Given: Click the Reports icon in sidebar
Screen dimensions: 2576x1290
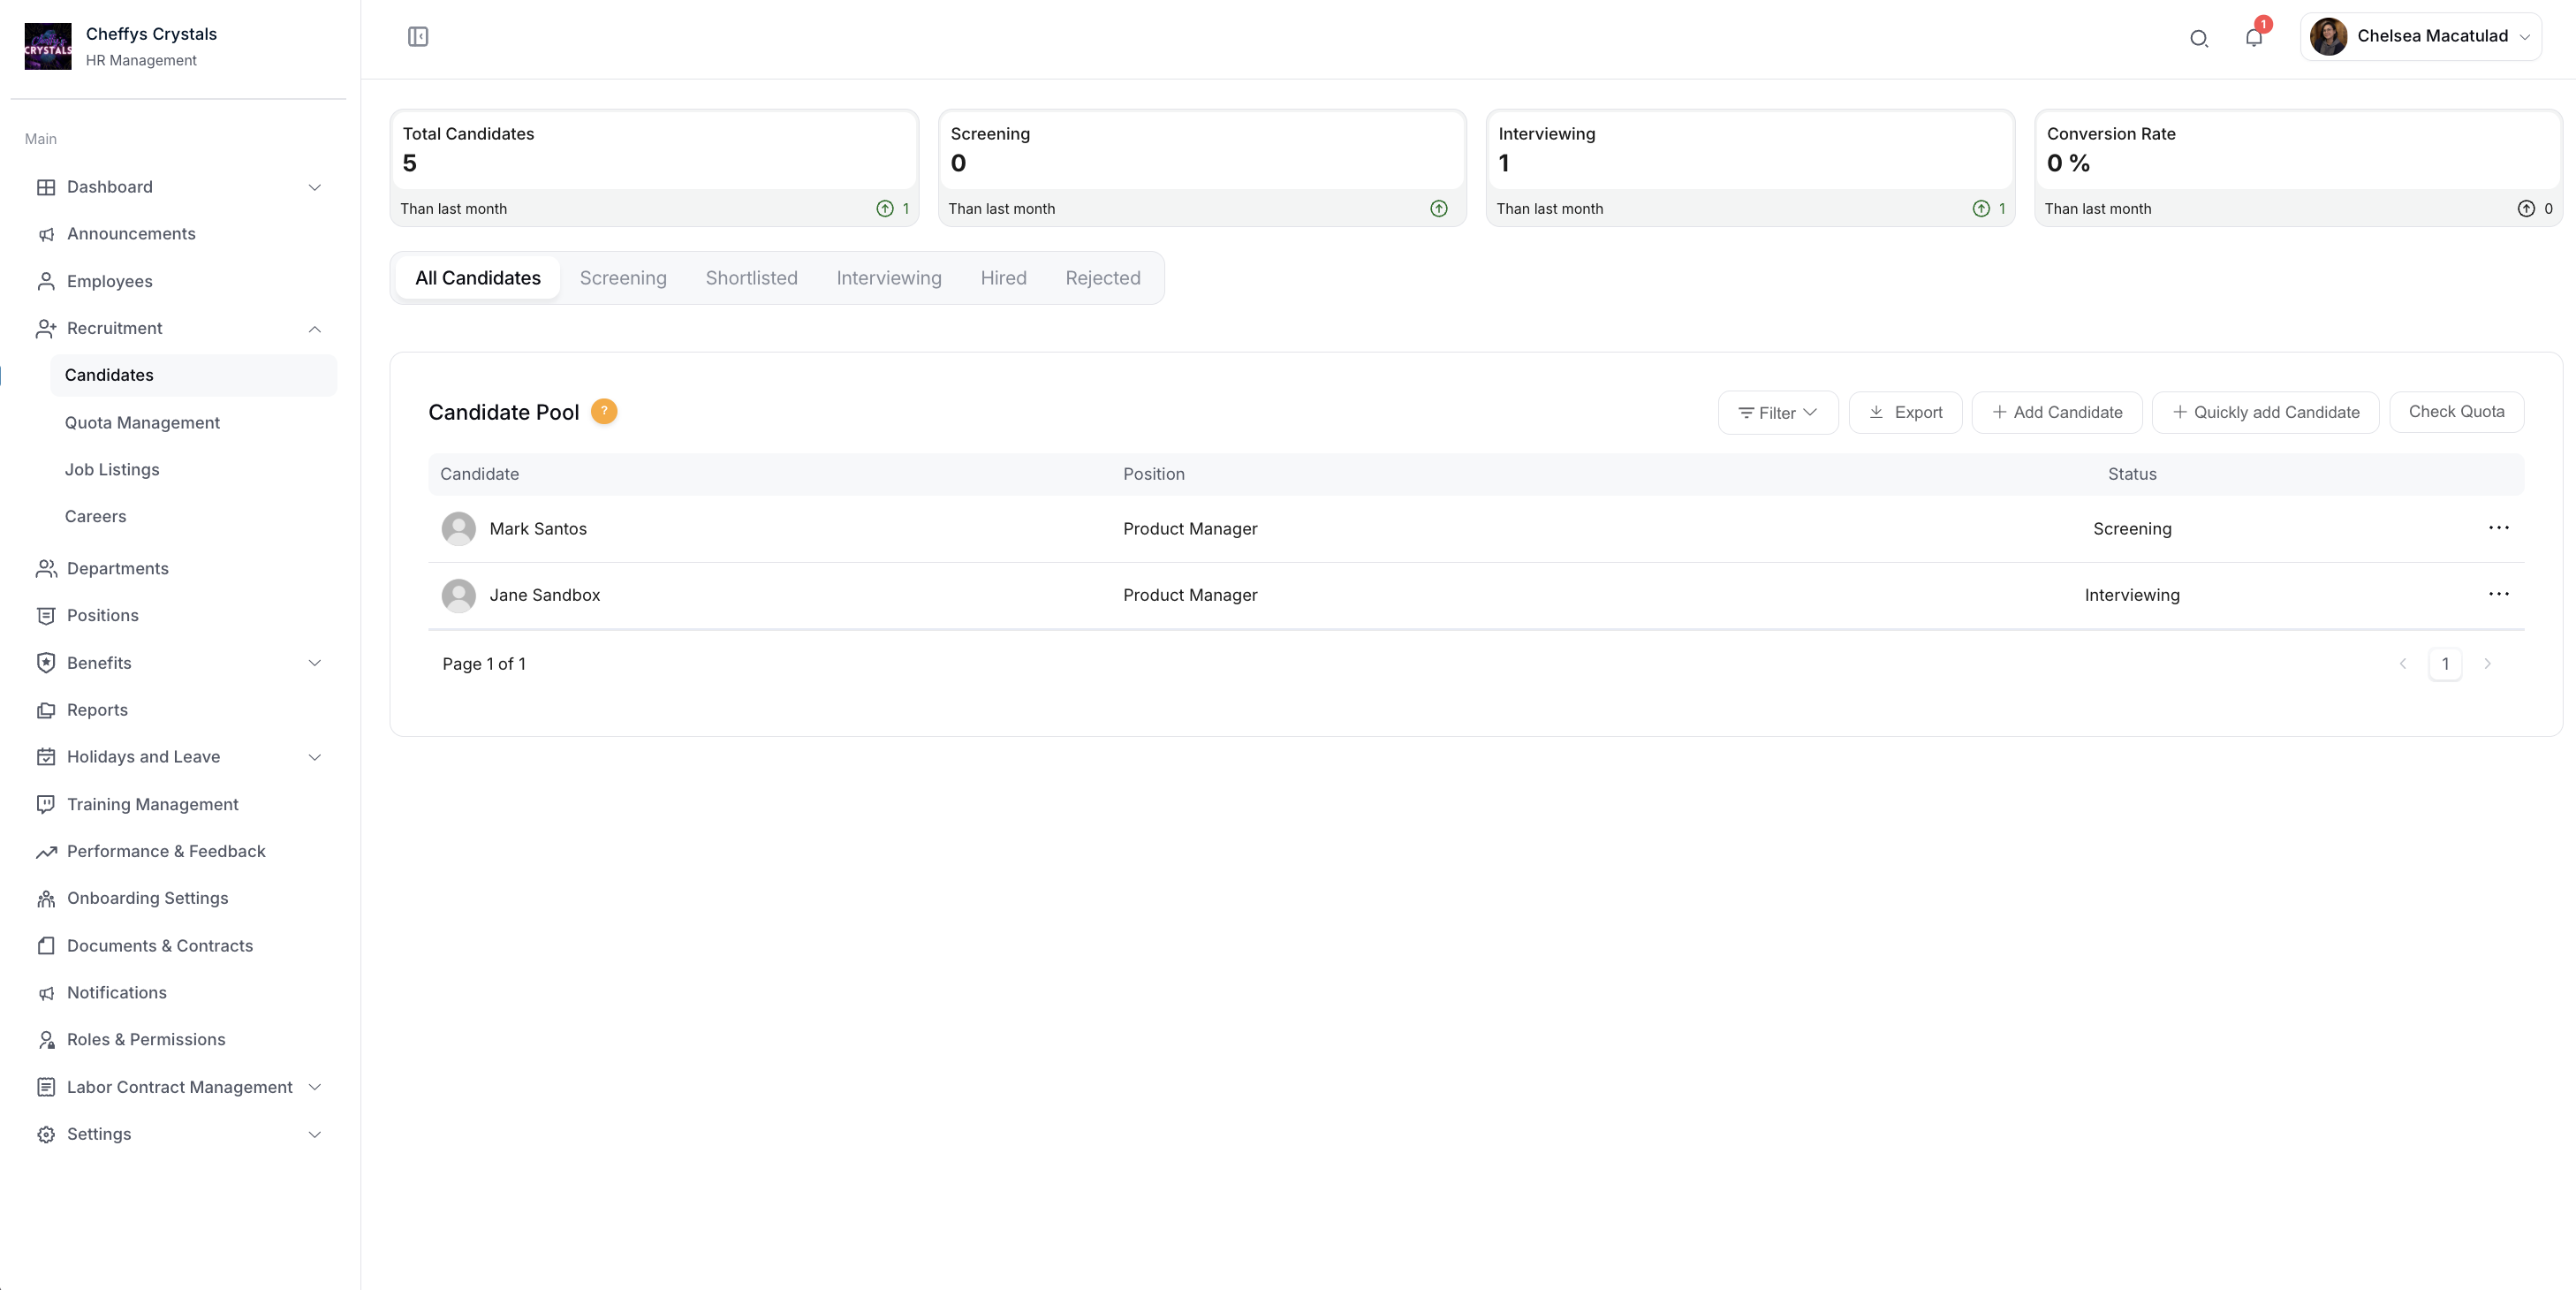Looking at the screenshot, I should 46,710.
